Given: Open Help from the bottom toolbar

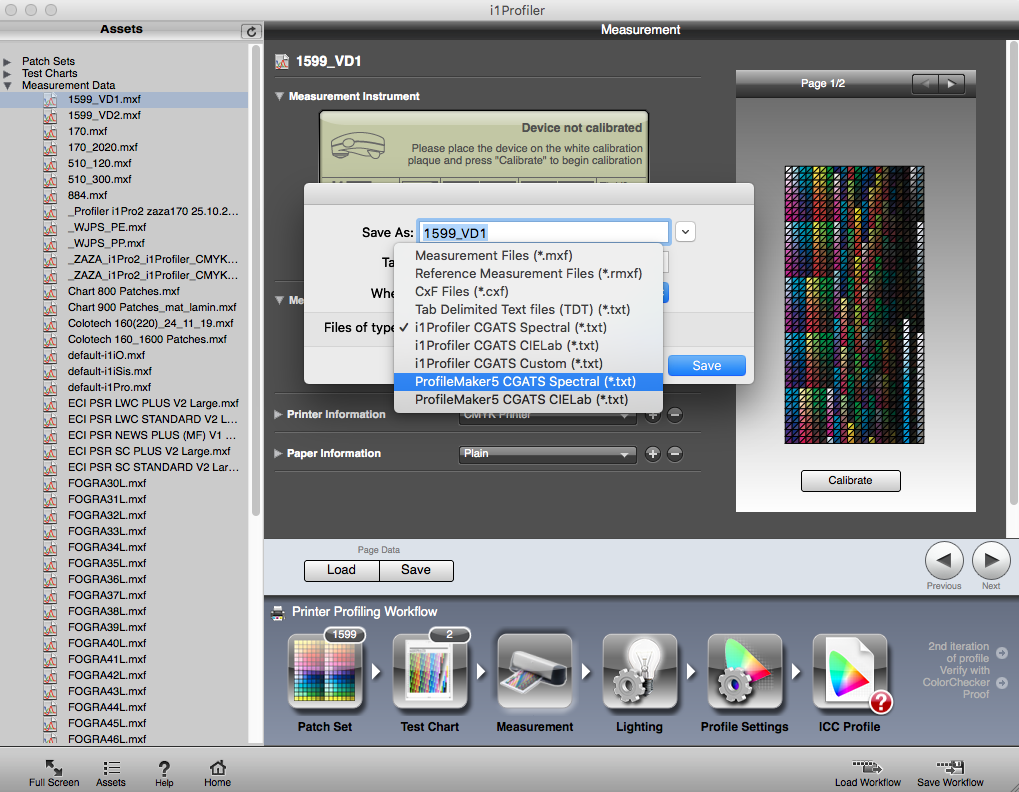Looking at the screenshot, I should click(164, 768).
